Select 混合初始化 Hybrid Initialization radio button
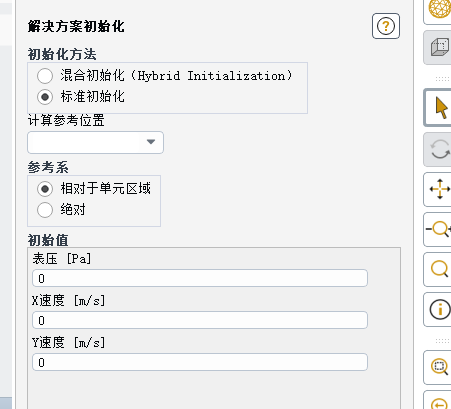Screen dimensions: 451x409 tap(45, 76)
